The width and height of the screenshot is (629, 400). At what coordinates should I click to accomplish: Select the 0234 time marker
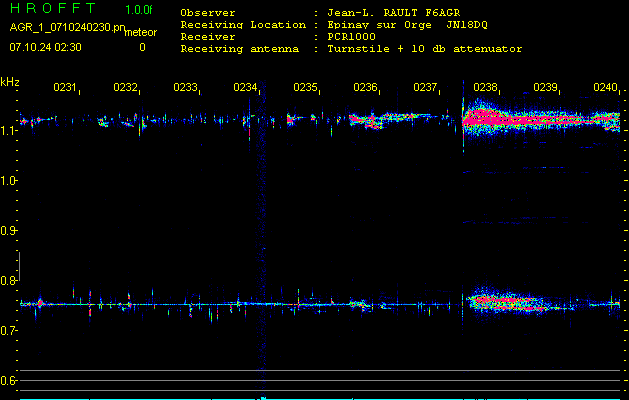[x=245, y=88]
